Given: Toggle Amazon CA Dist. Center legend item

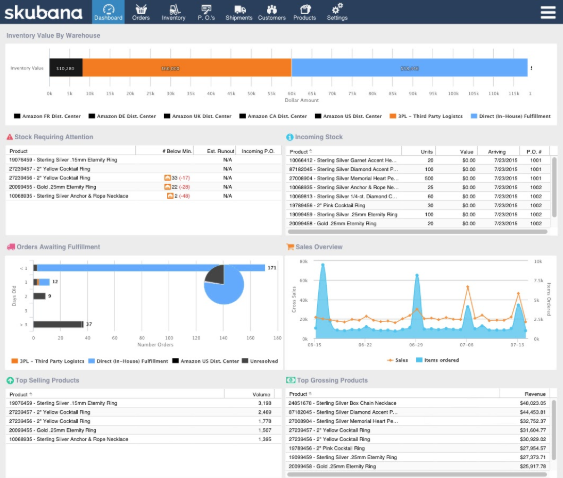Looking at the screenshot, I should (x=273, y=116).
